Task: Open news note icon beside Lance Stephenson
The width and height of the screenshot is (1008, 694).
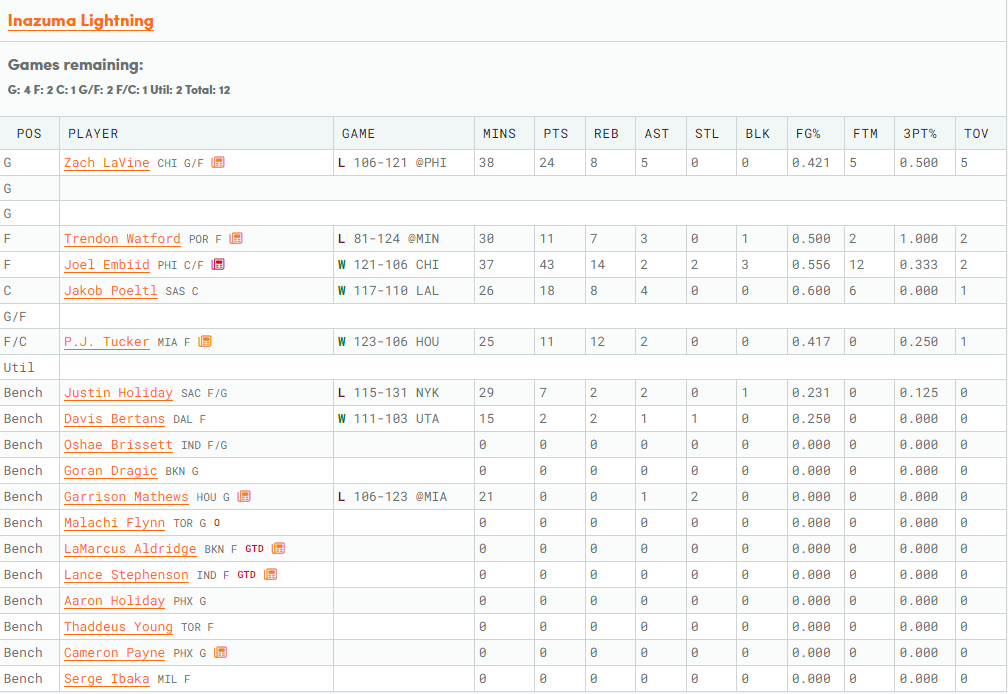Action: [x=271, y=574]
